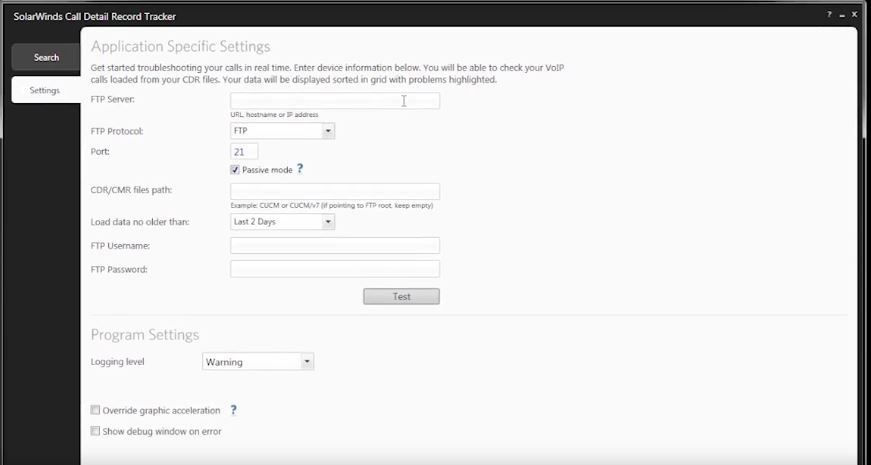Select the Settings tab
Viewport: 871px width, 465px height.
[46, 90]
